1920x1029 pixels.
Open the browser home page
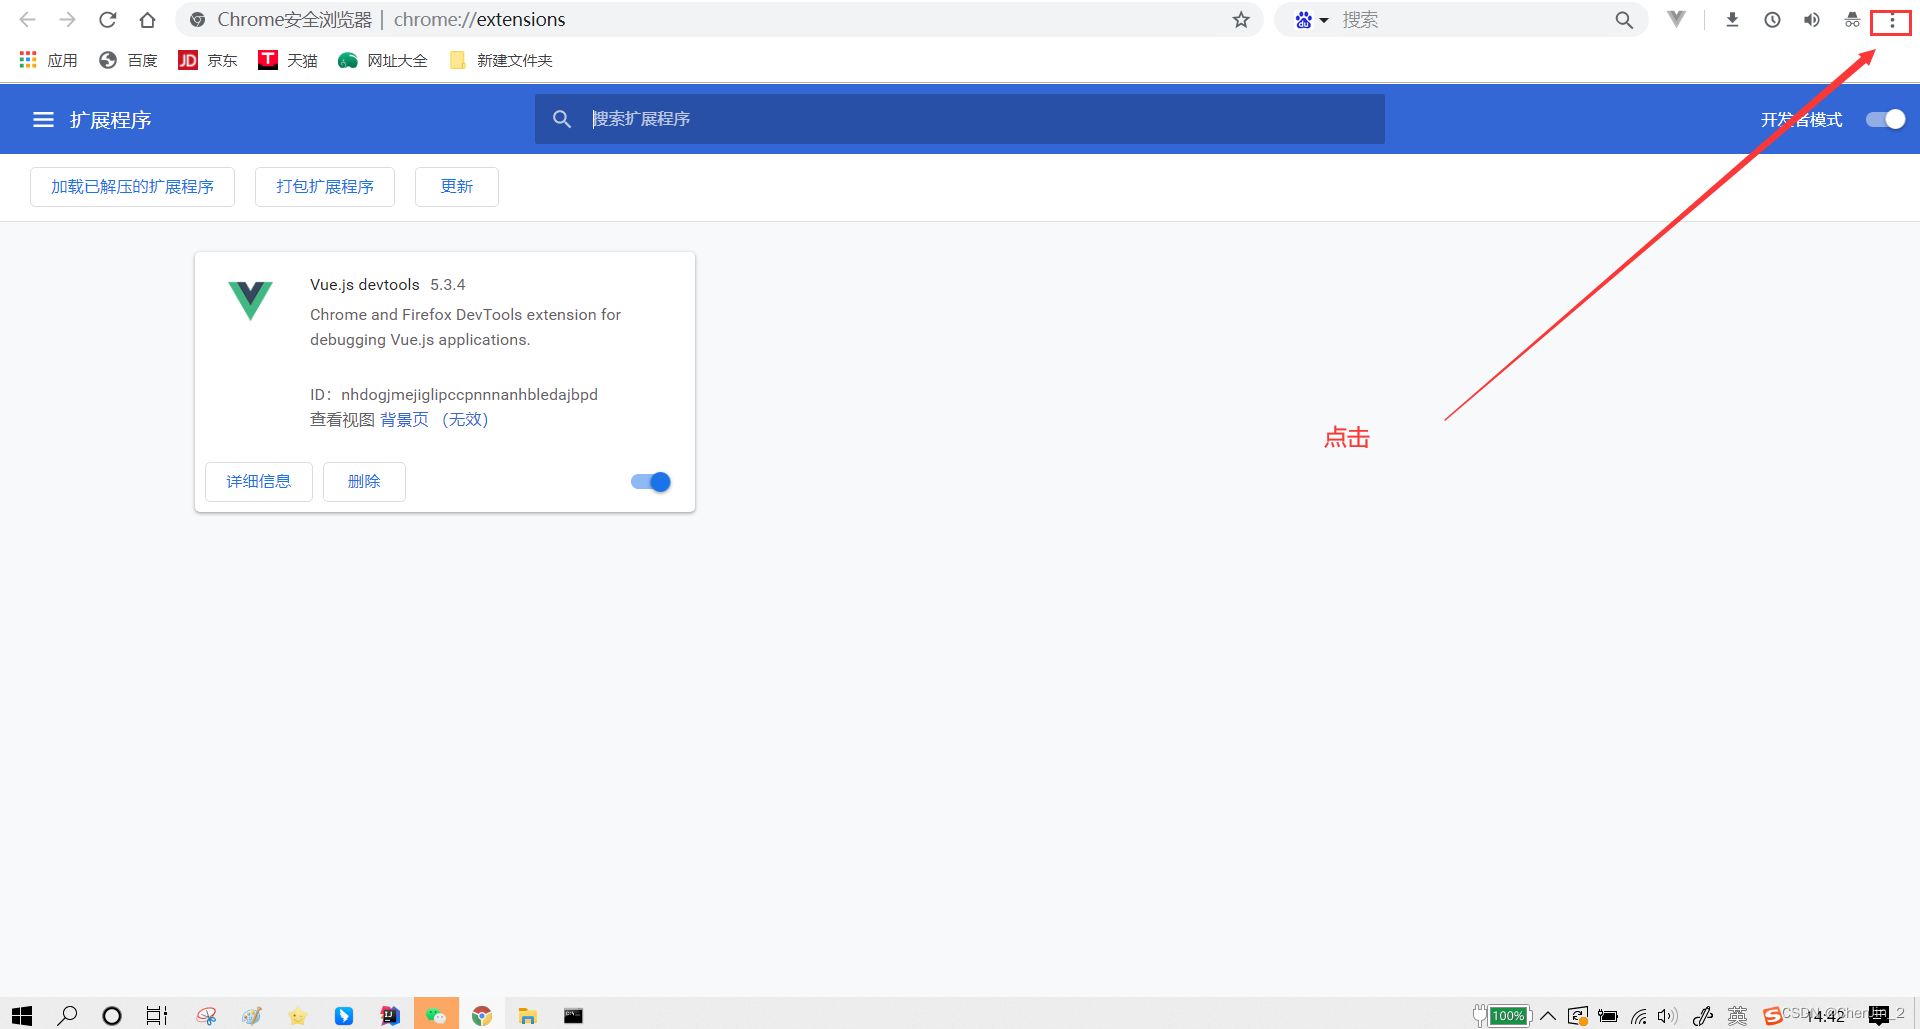pyautogui.click(x=148, y=20)
